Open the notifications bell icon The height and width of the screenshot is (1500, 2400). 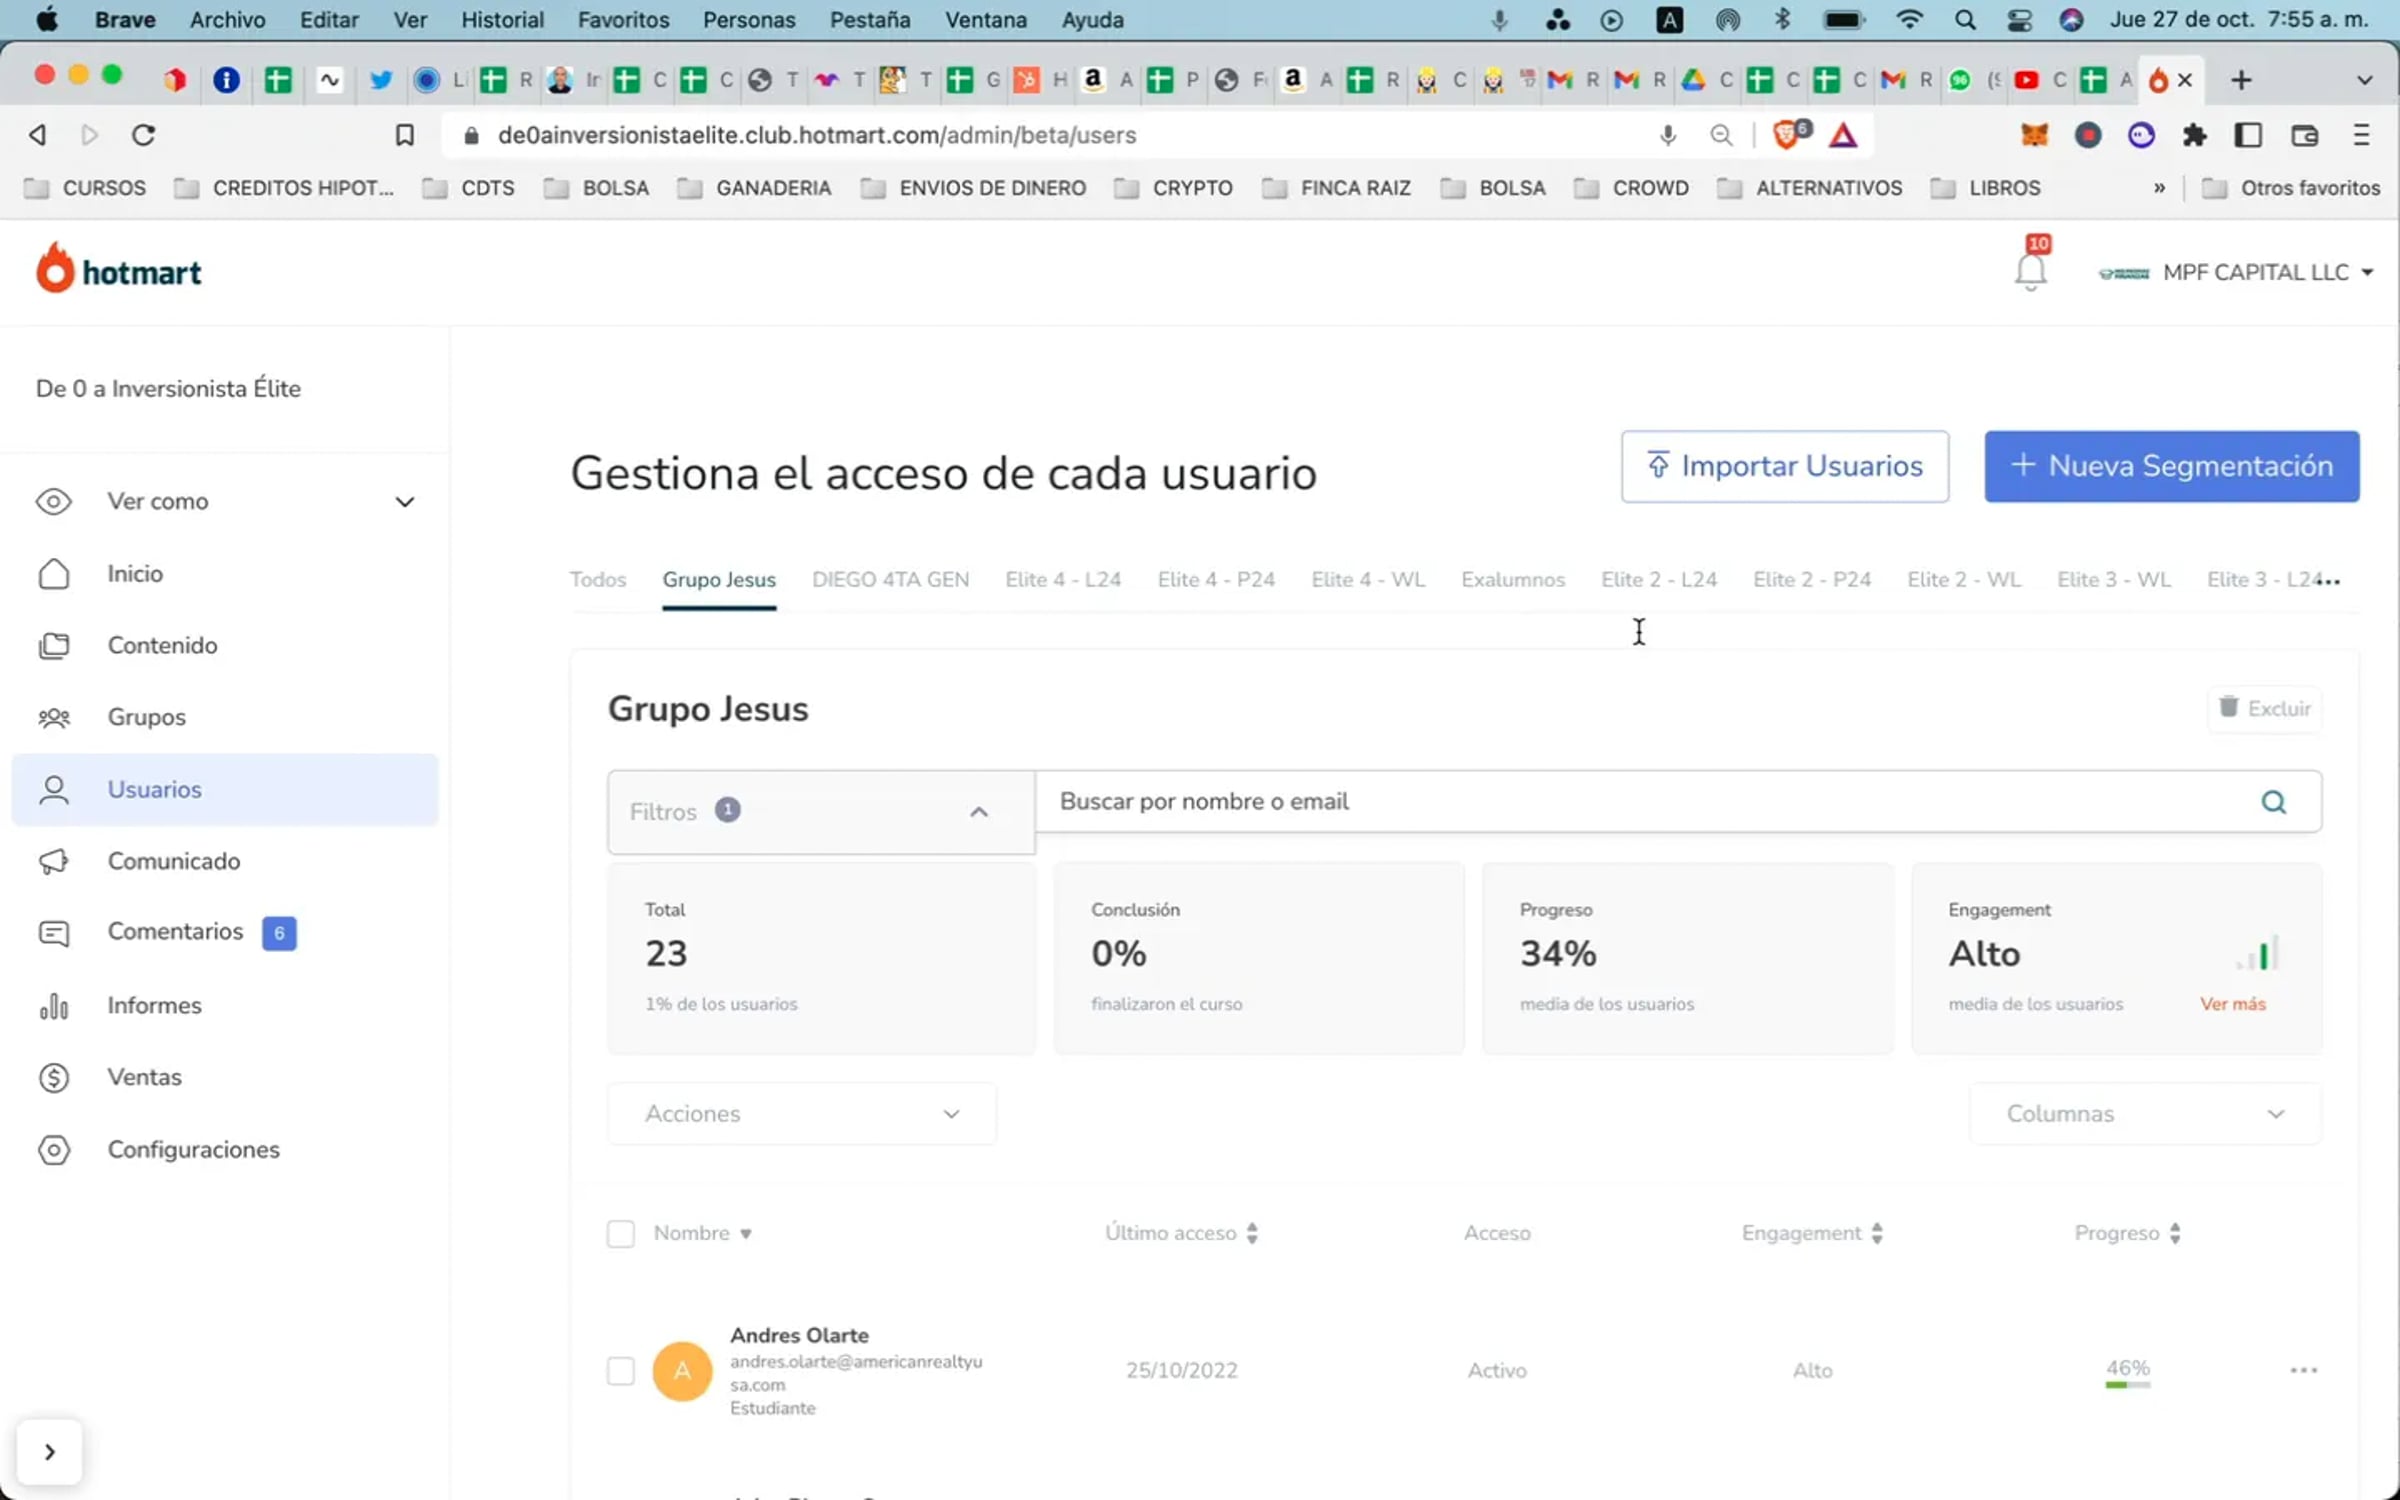pos(2030,271)
